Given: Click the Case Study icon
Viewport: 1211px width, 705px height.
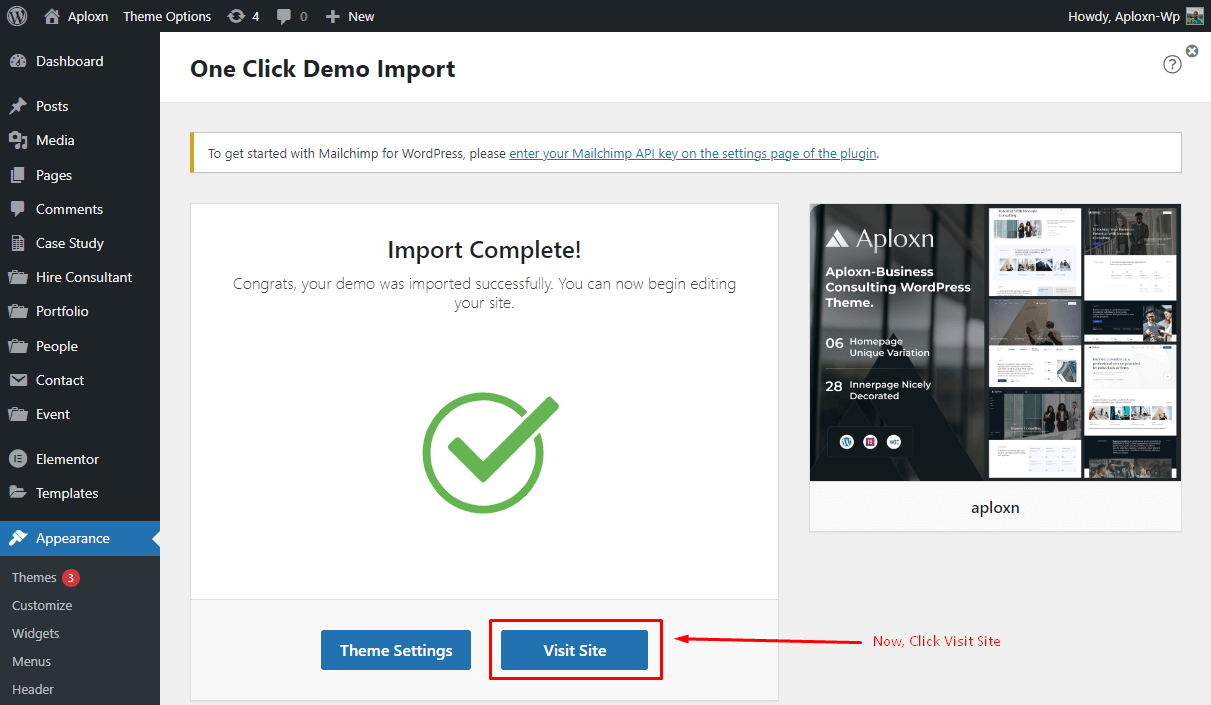Looking at the screenshot, I should [x=18, y=243].
